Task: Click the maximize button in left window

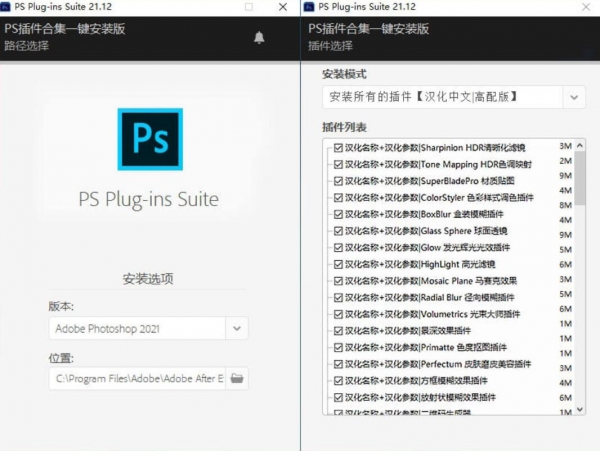Action: tap(249, 7)
